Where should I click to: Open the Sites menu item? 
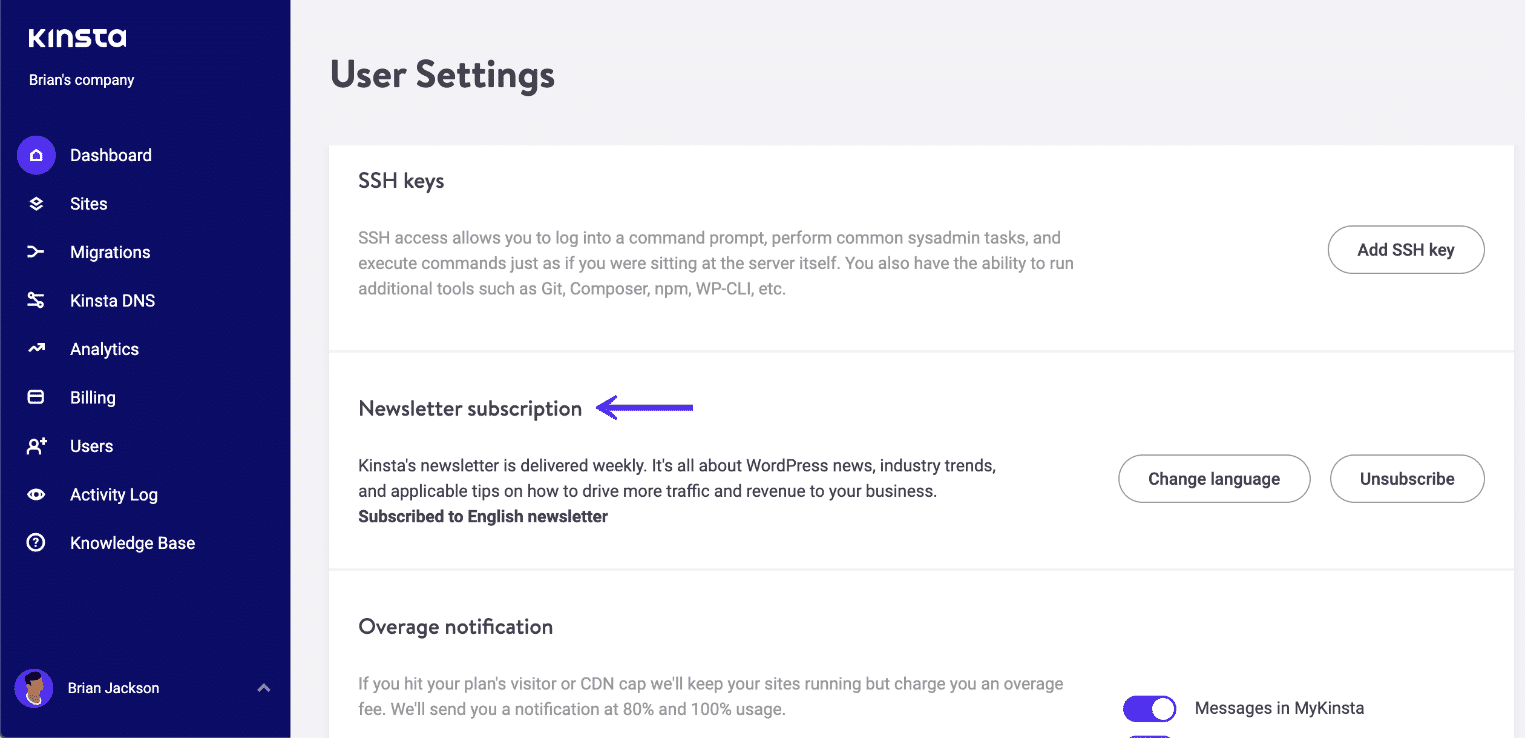pos(89,204)
